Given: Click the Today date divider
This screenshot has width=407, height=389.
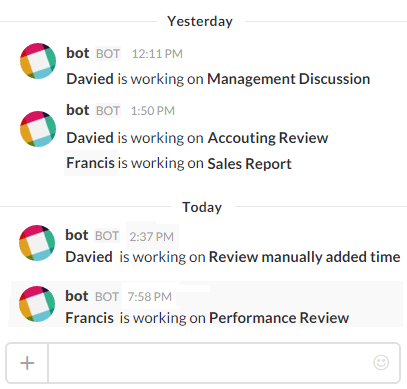Looking at the screenshot, I should click(x=202, y=207).
